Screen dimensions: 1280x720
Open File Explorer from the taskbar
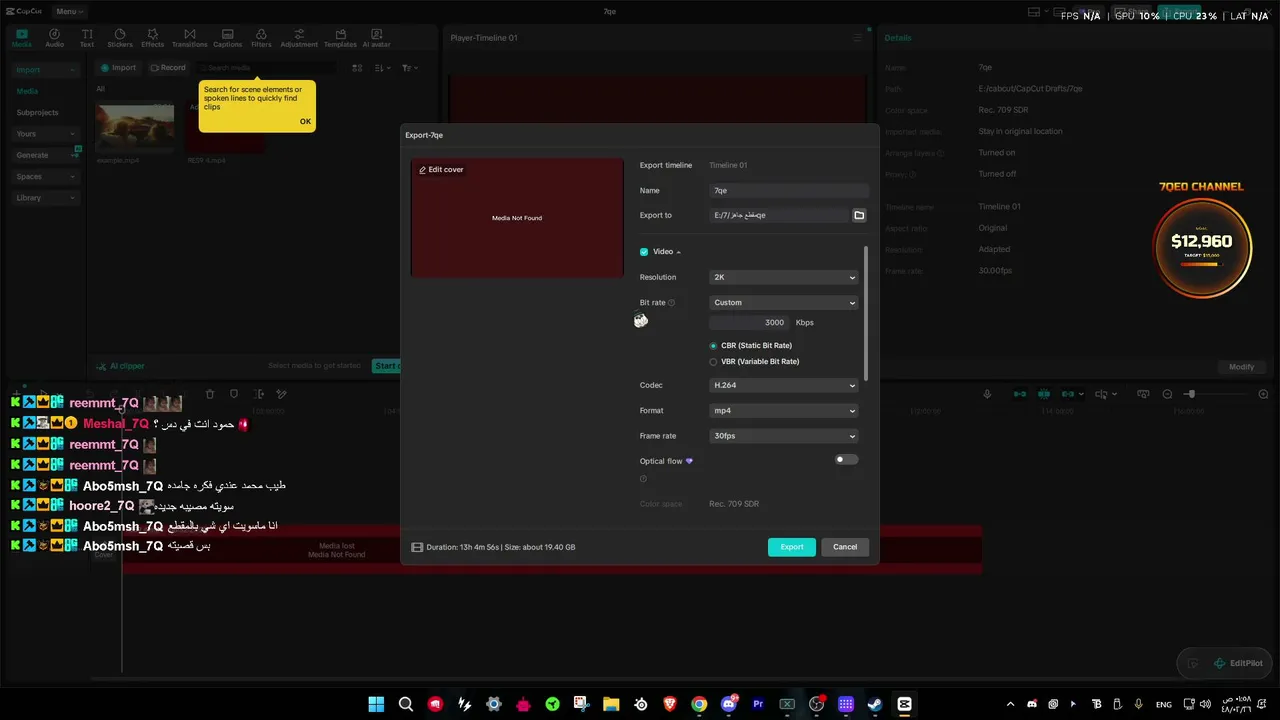611,704
